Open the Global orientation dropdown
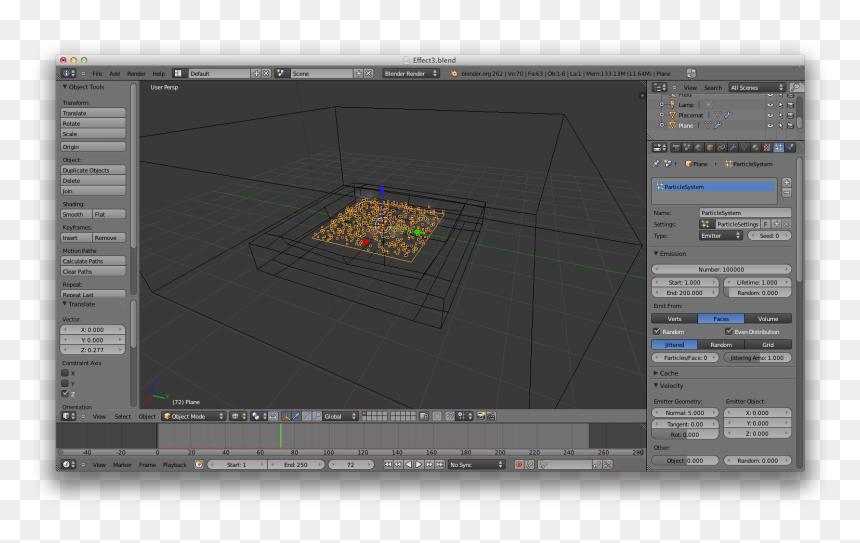Viewport: 860px width, 543px height. 341,416
